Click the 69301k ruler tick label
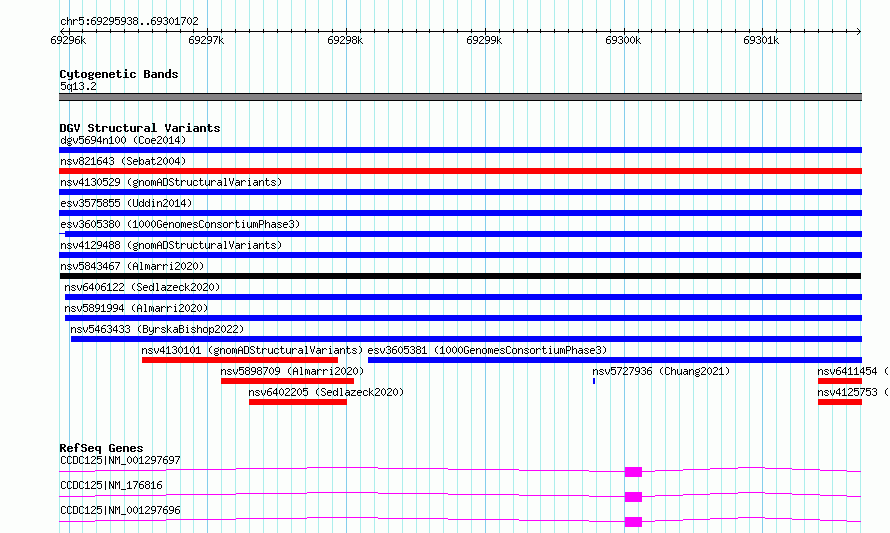 [761, 40]
